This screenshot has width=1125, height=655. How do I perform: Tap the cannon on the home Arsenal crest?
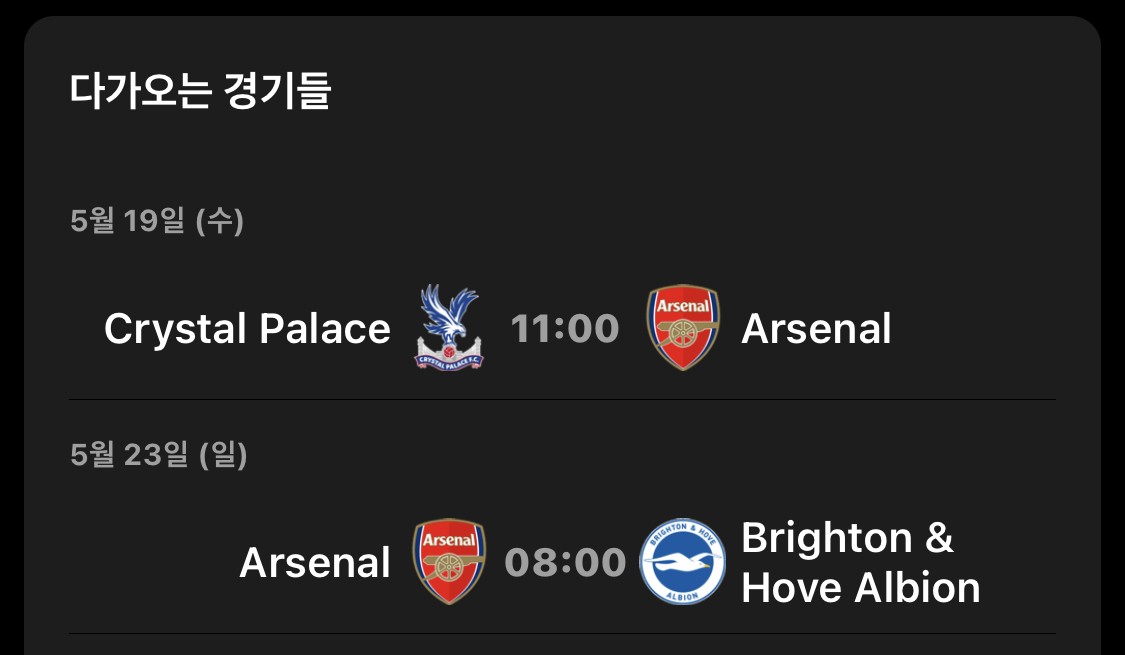[449, 567]
